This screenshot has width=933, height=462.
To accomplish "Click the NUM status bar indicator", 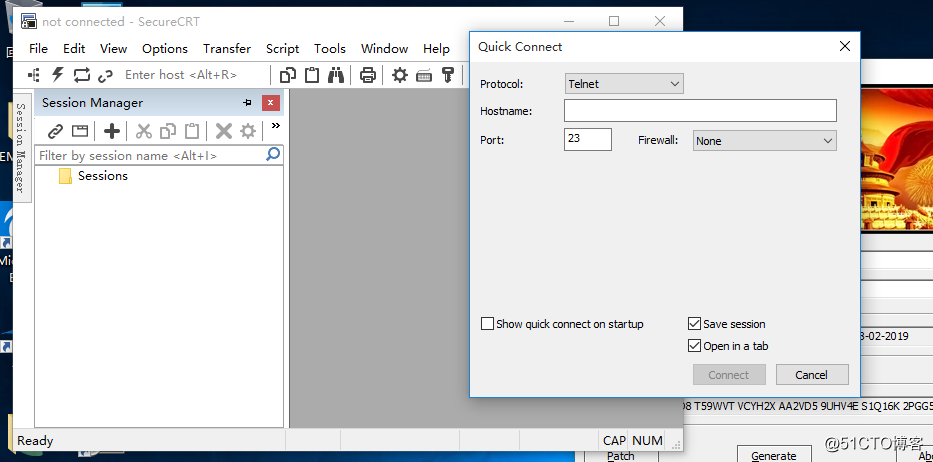I will [x=647, y=441].
